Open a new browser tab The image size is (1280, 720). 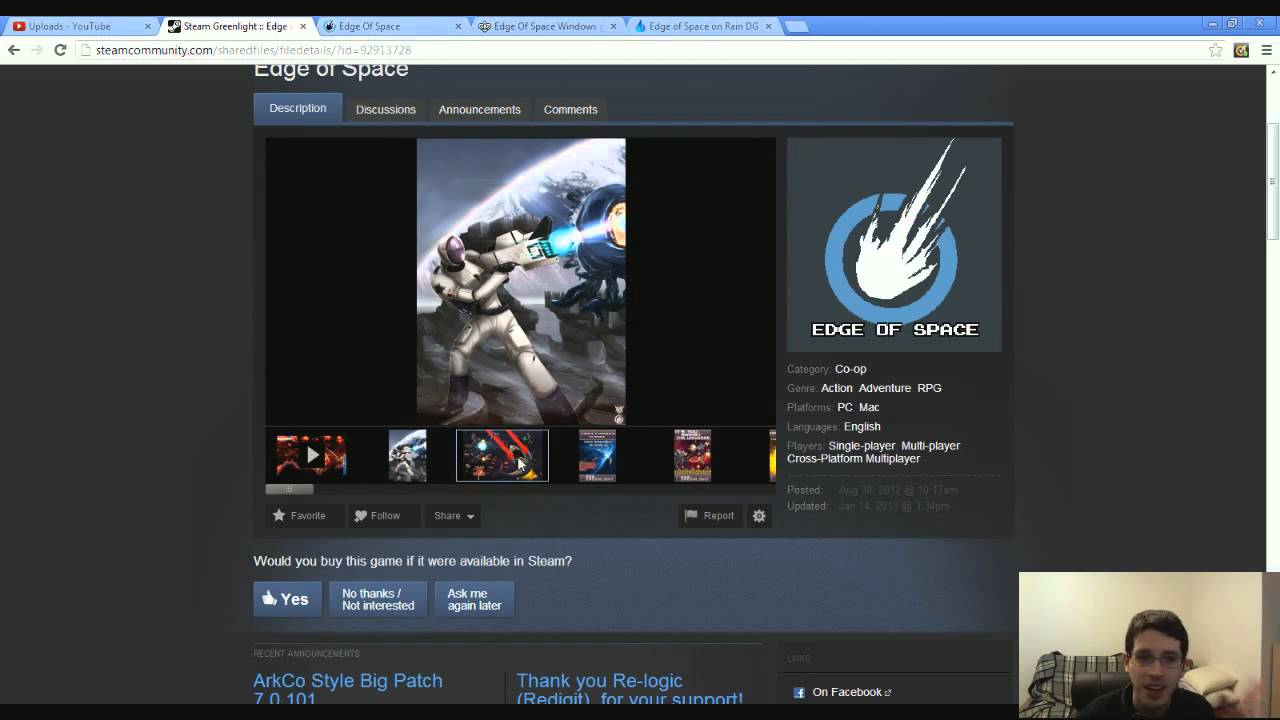(x=797, y=27)
